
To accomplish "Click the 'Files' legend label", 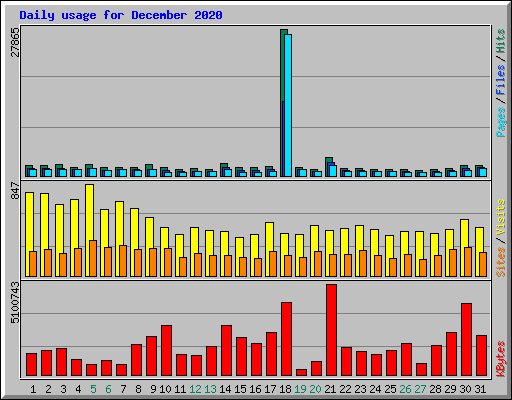I will coord(501,79).
